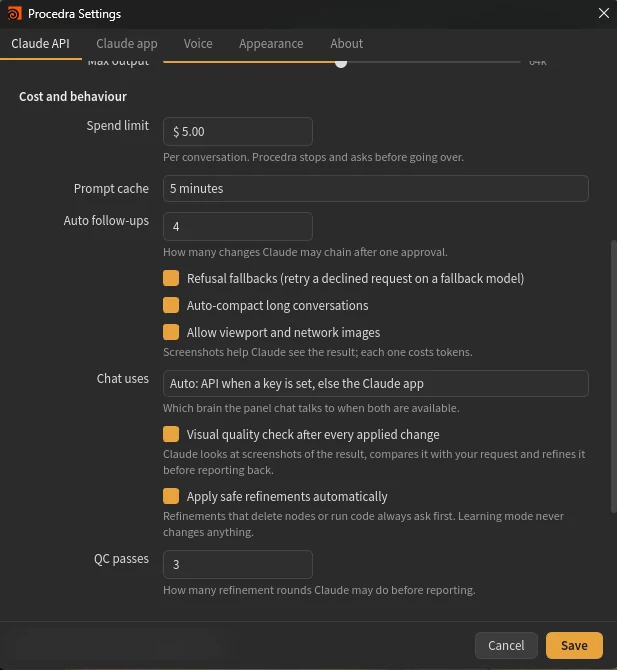Screen dimensions: 617x670
Task: Open the Chat uses dropdown
Action: tap(376, 384)
